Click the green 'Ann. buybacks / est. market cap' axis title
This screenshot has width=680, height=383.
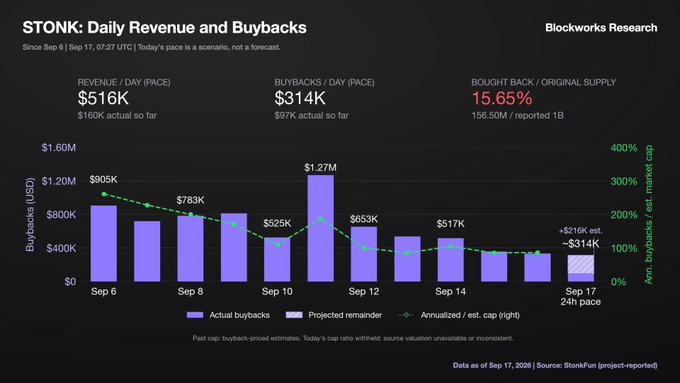tap(648, 215)
